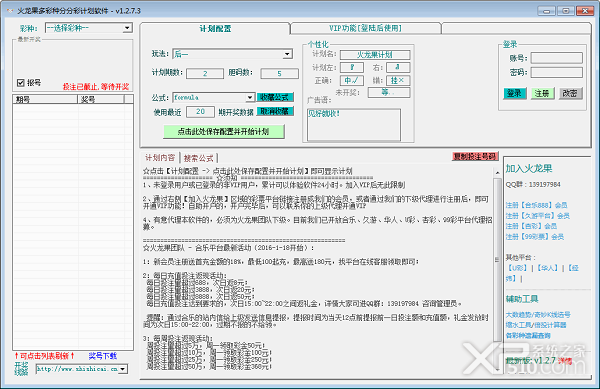Click the 账号 account input field
This screenshot has height=389, width=600.
click(556, 58)
